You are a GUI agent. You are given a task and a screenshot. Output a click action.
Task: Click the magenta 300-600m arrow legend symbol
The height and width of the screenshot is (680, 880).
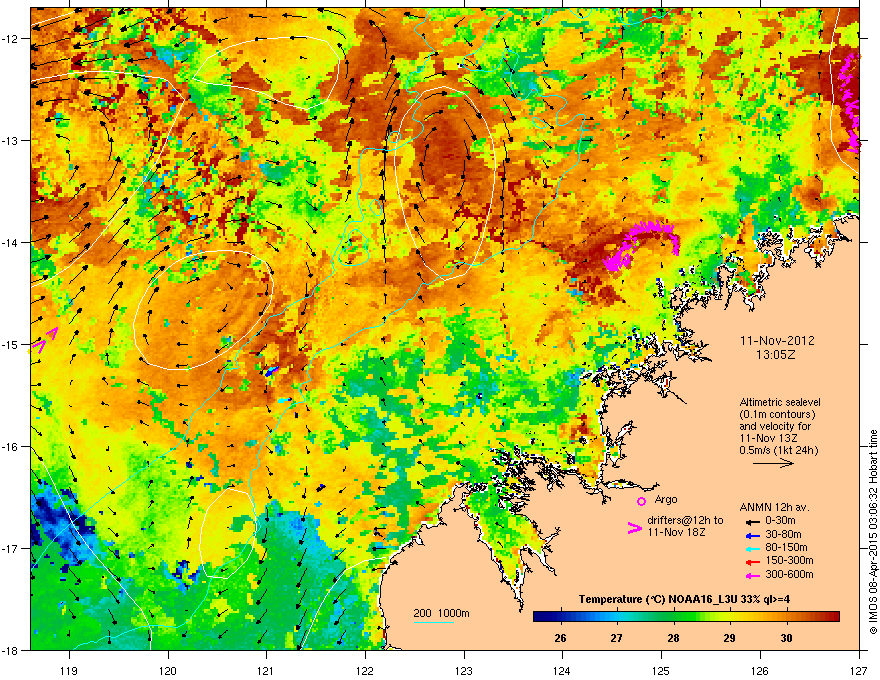[x=753, y=575]
